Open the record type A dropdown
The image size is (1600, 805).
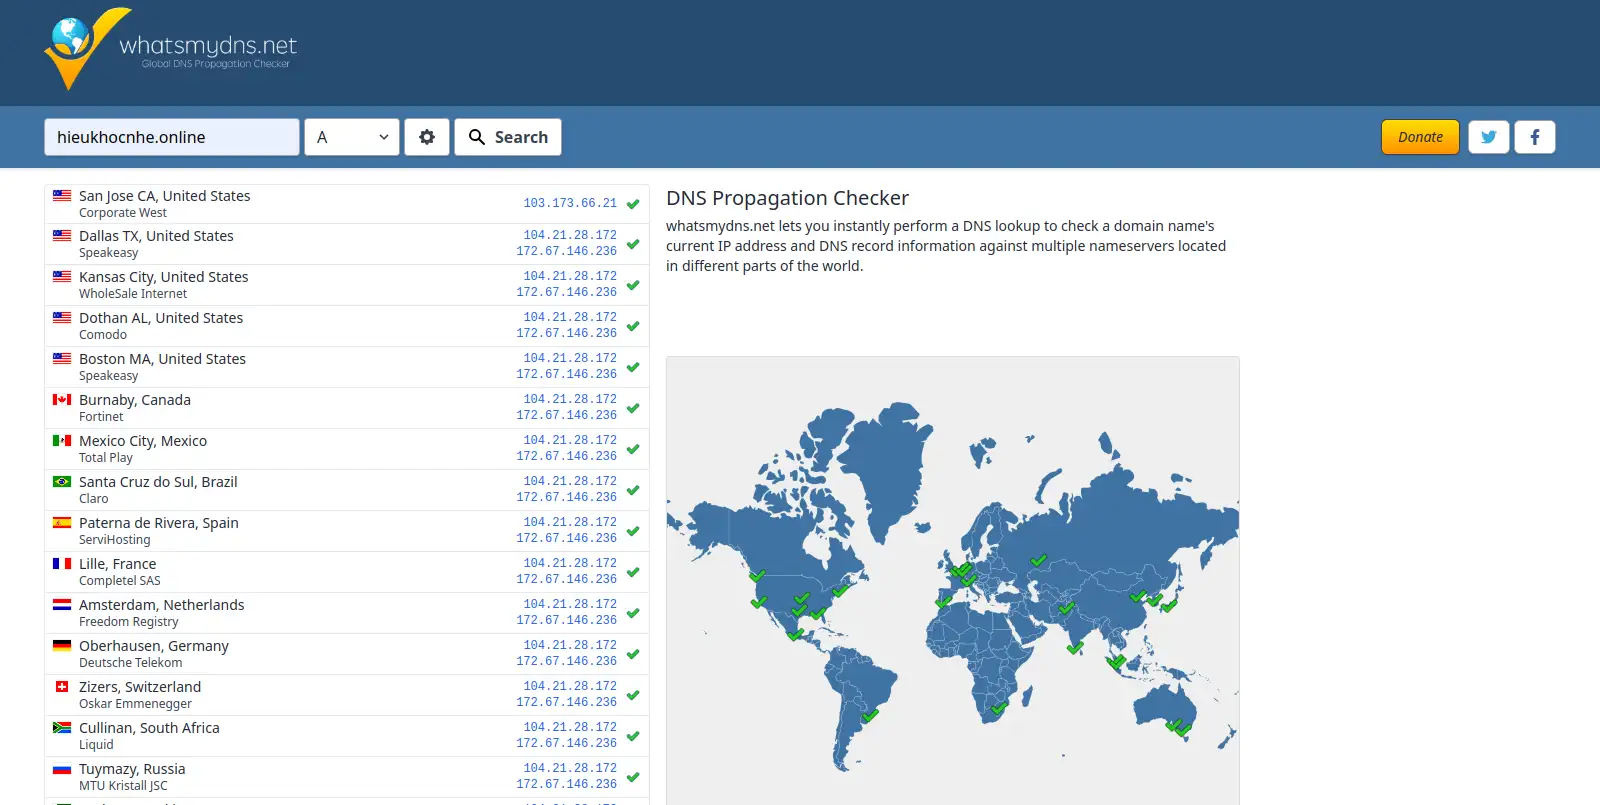point(352,137)
